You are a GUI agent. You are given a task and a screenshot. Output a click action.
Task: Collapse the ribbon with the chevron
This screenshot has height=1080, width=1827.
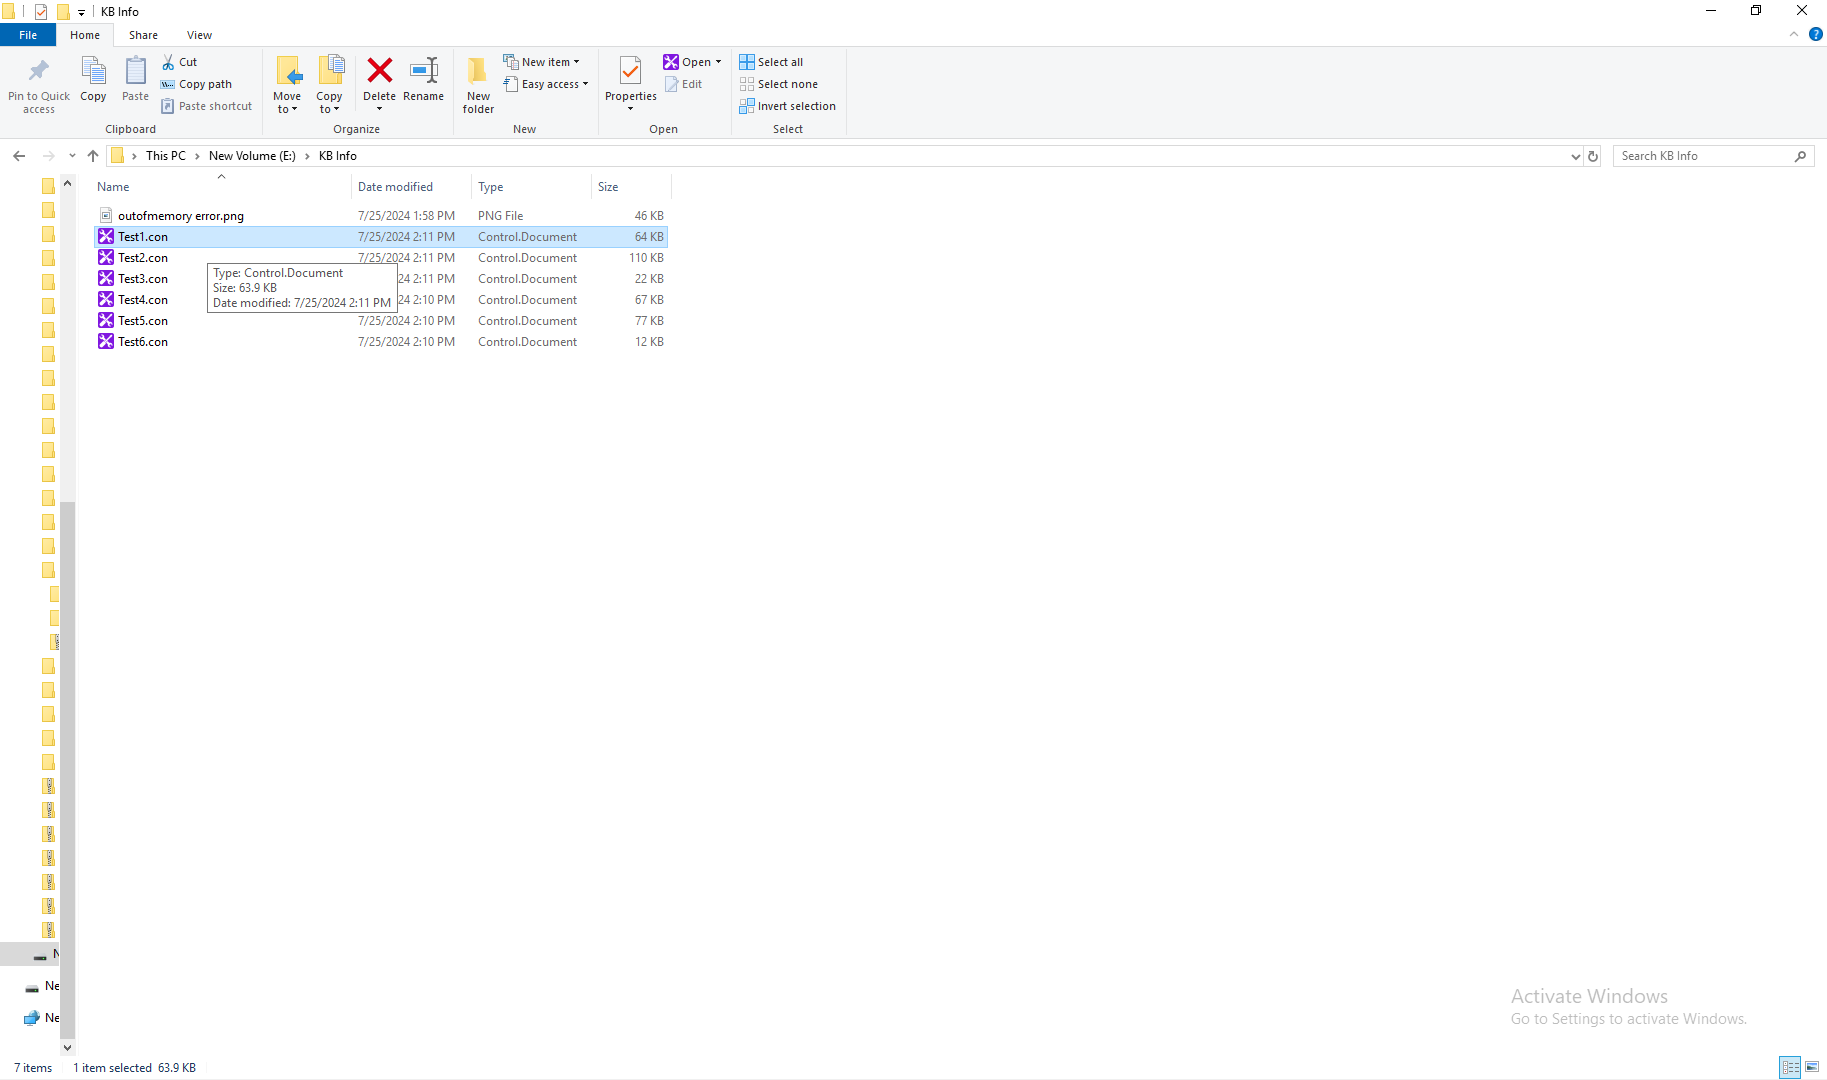tap(1794, 34)
